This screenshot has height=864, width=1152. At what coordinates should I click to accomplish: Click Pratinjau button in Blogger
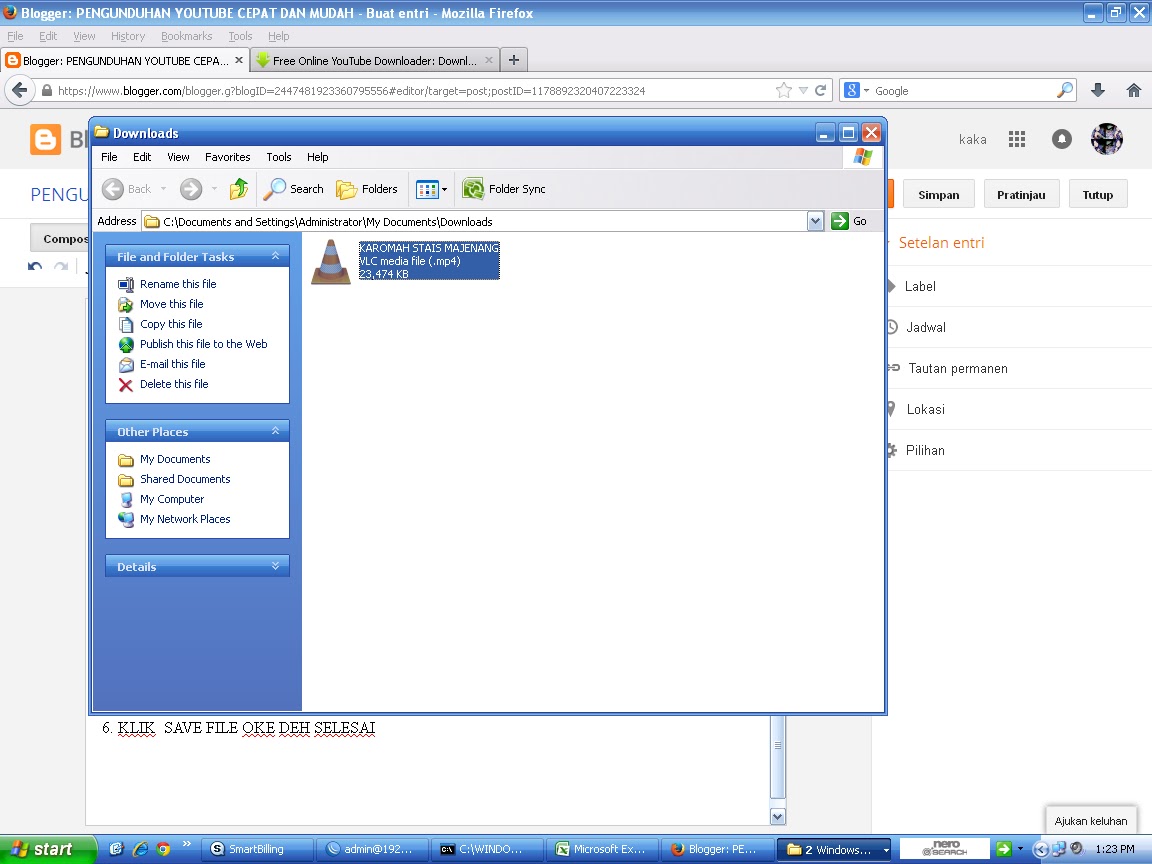1020,195
